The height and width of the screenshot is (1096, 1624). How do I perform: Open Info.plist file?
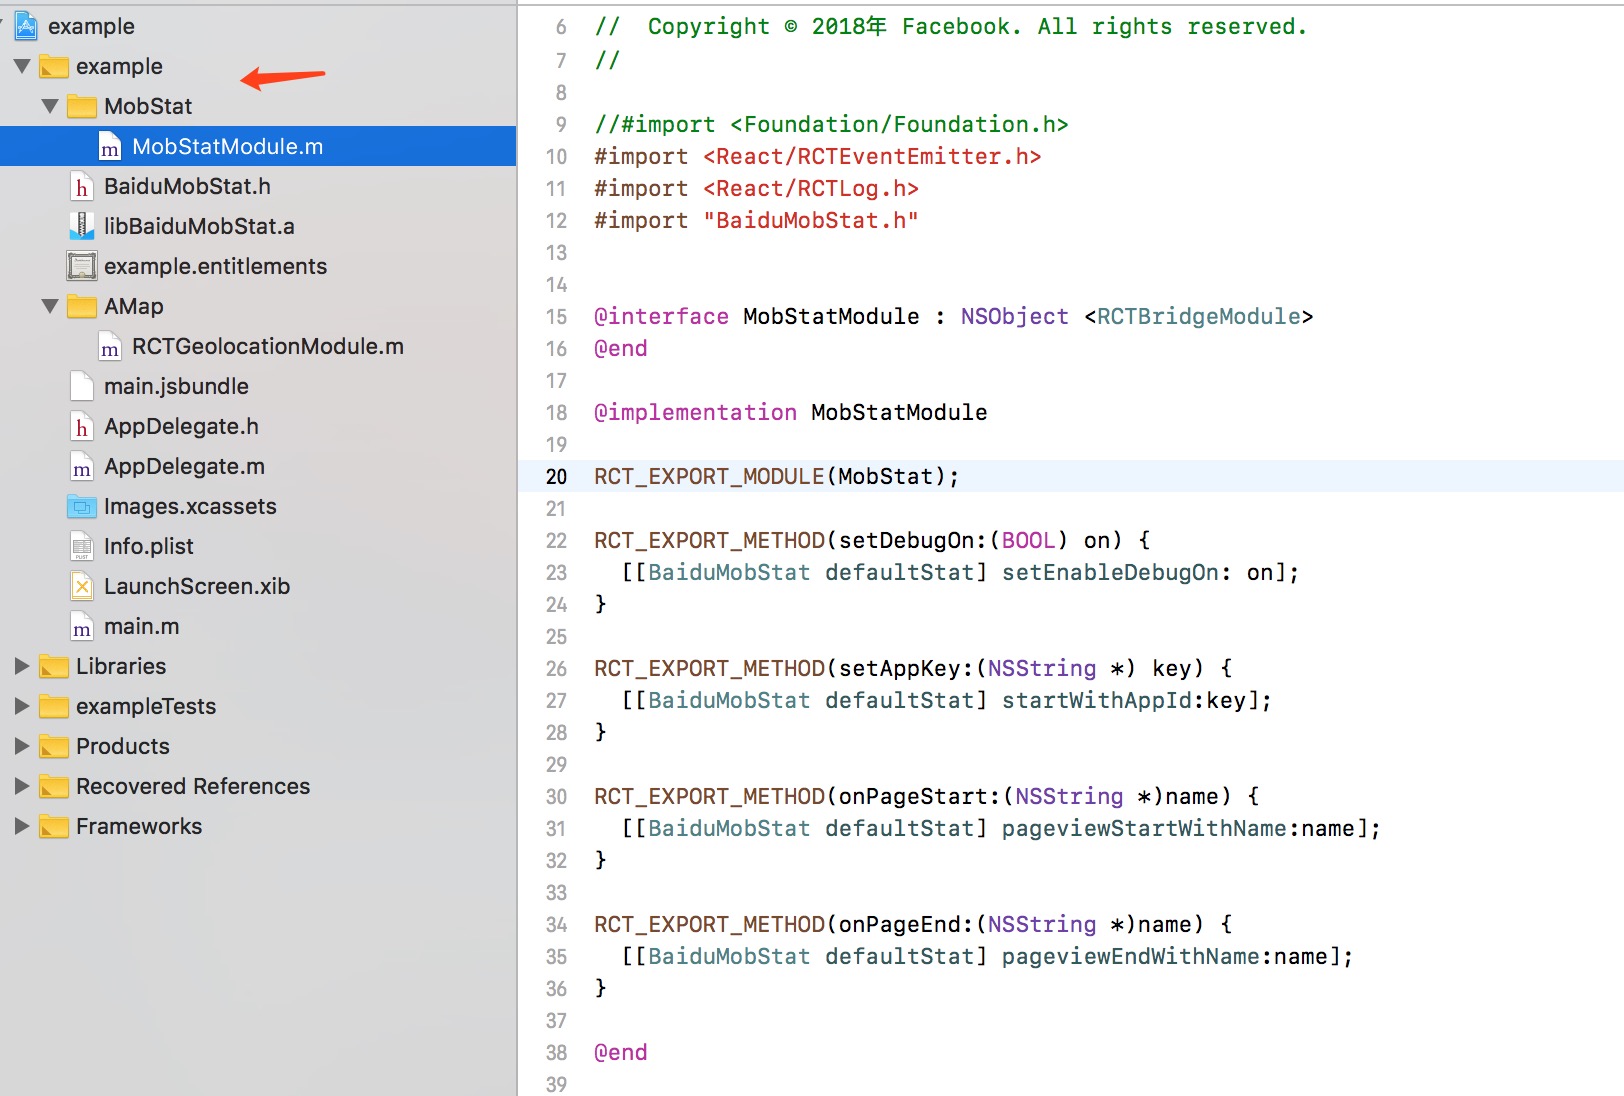coord(149,546)
